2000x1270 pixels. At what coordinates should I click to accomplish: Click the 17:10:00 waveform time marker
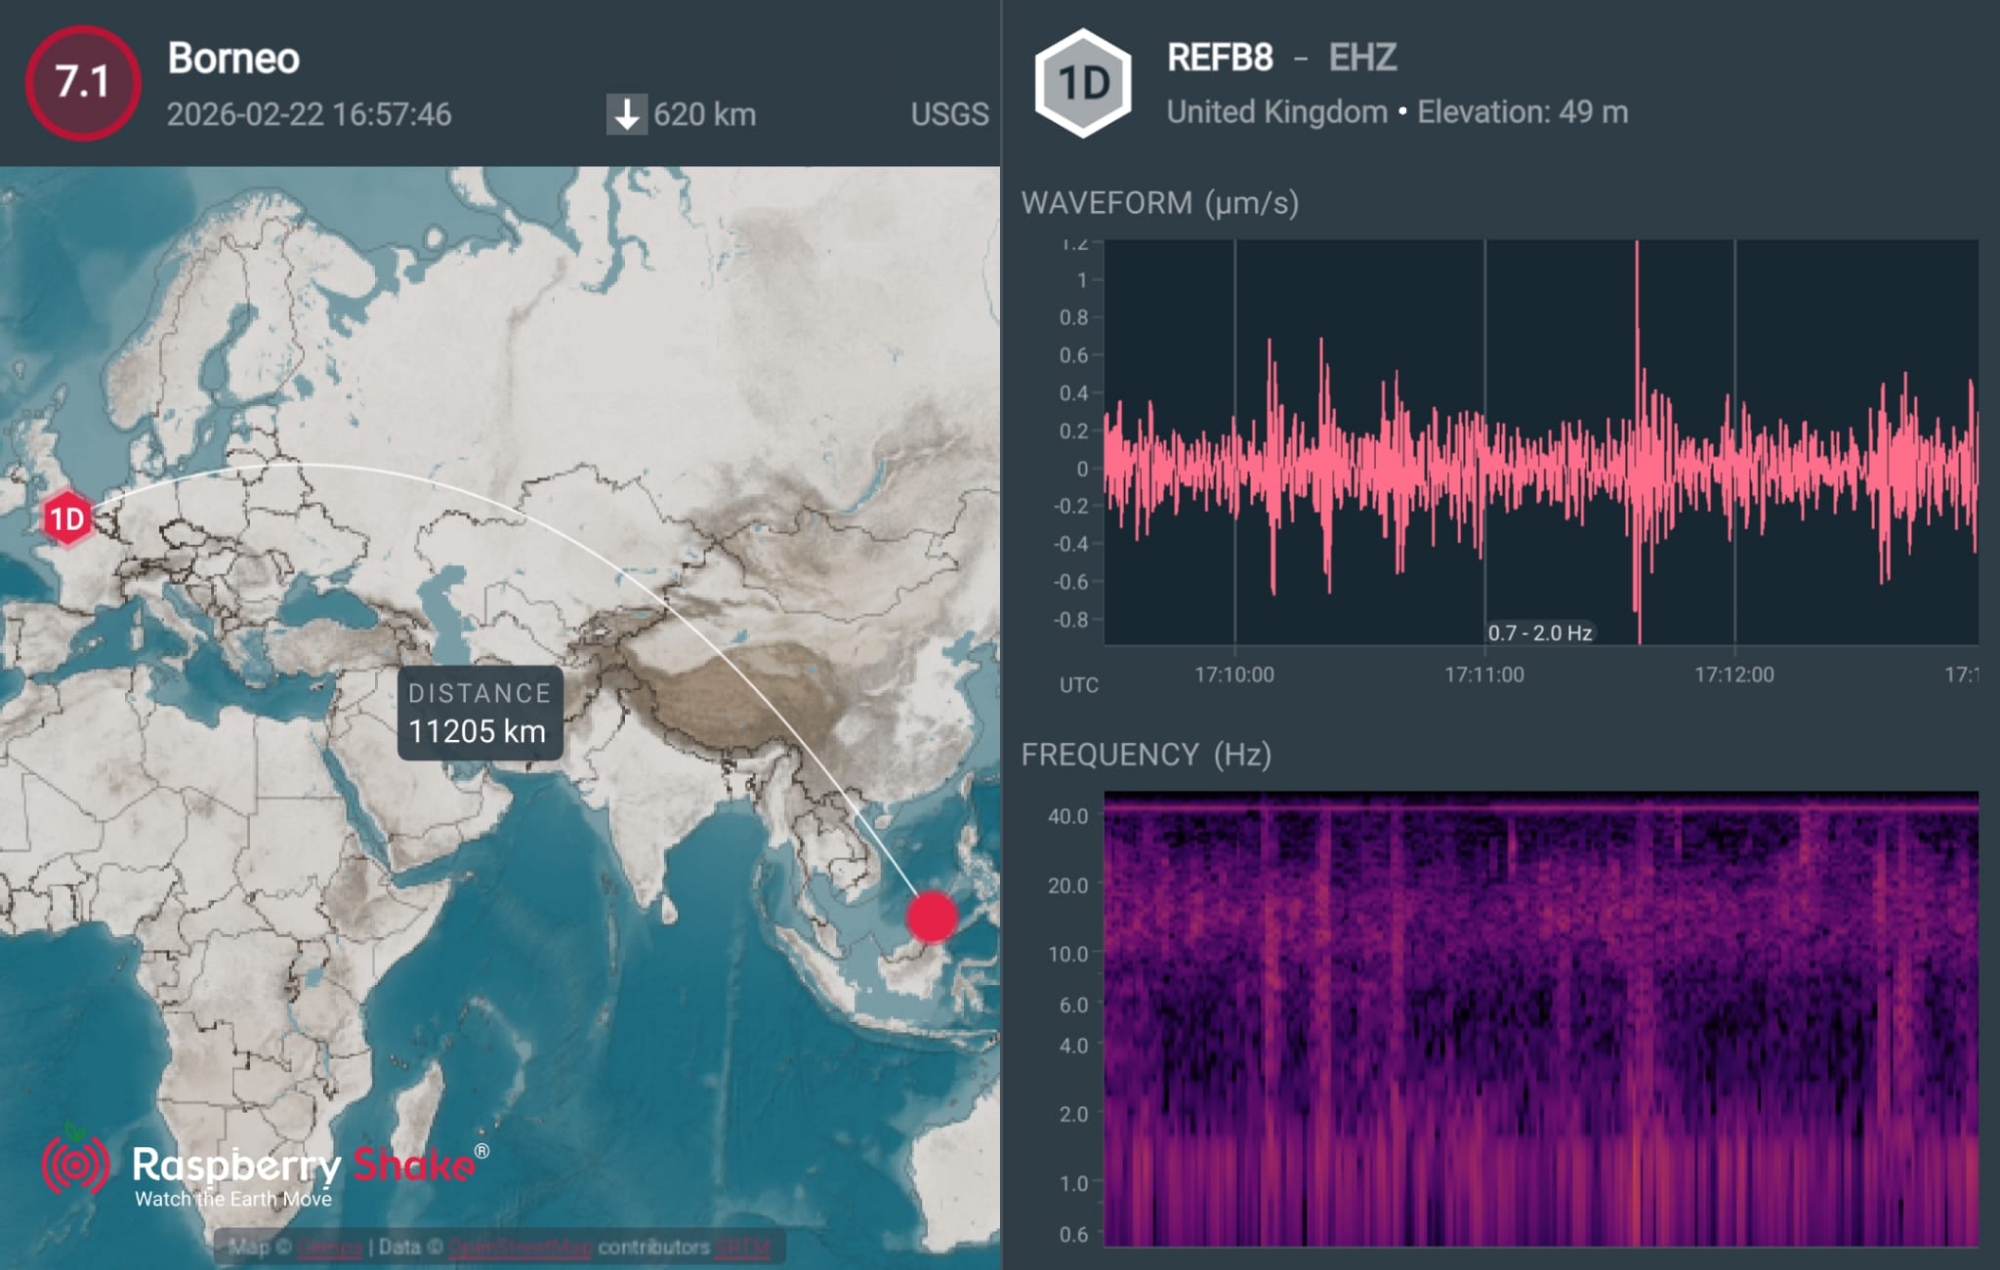pos(1234,674)
